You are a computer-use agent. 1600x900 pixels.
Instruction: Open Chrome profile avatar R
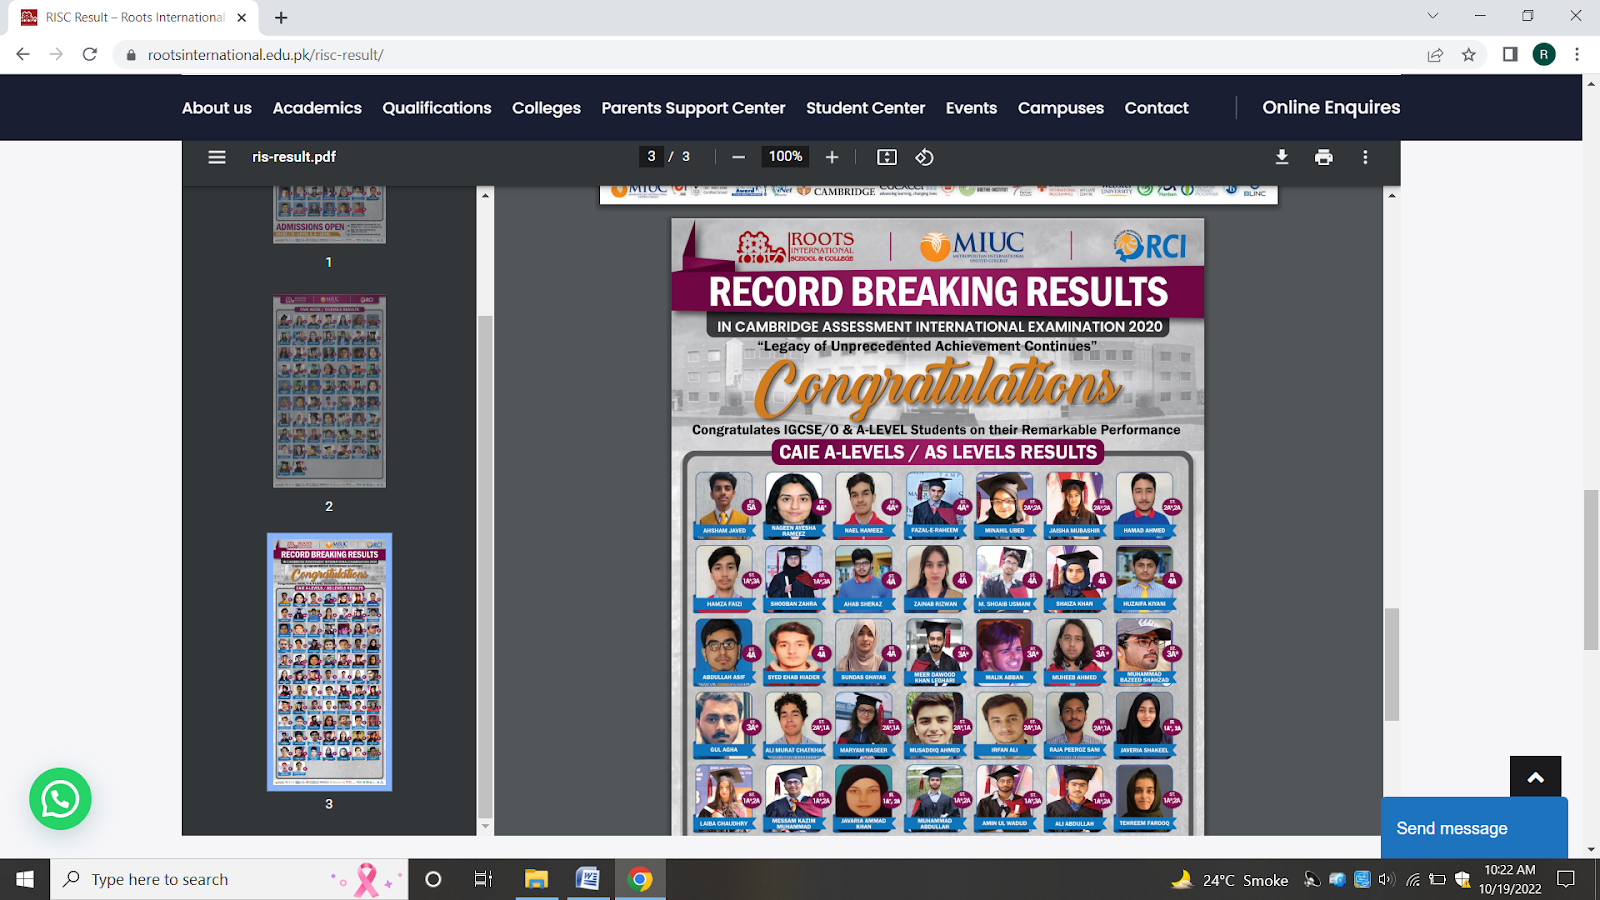click(x=1544, y=55)
